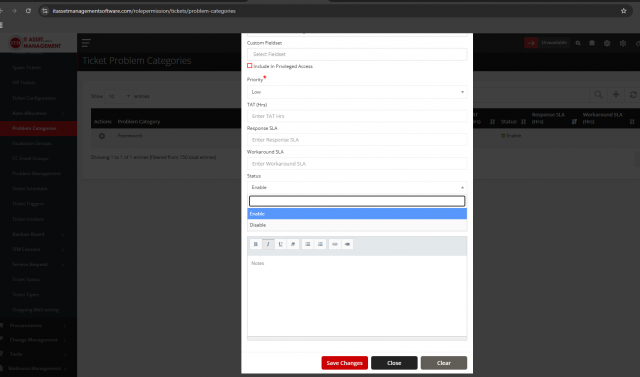Check Include in Privileged Access box

point(249,66)
